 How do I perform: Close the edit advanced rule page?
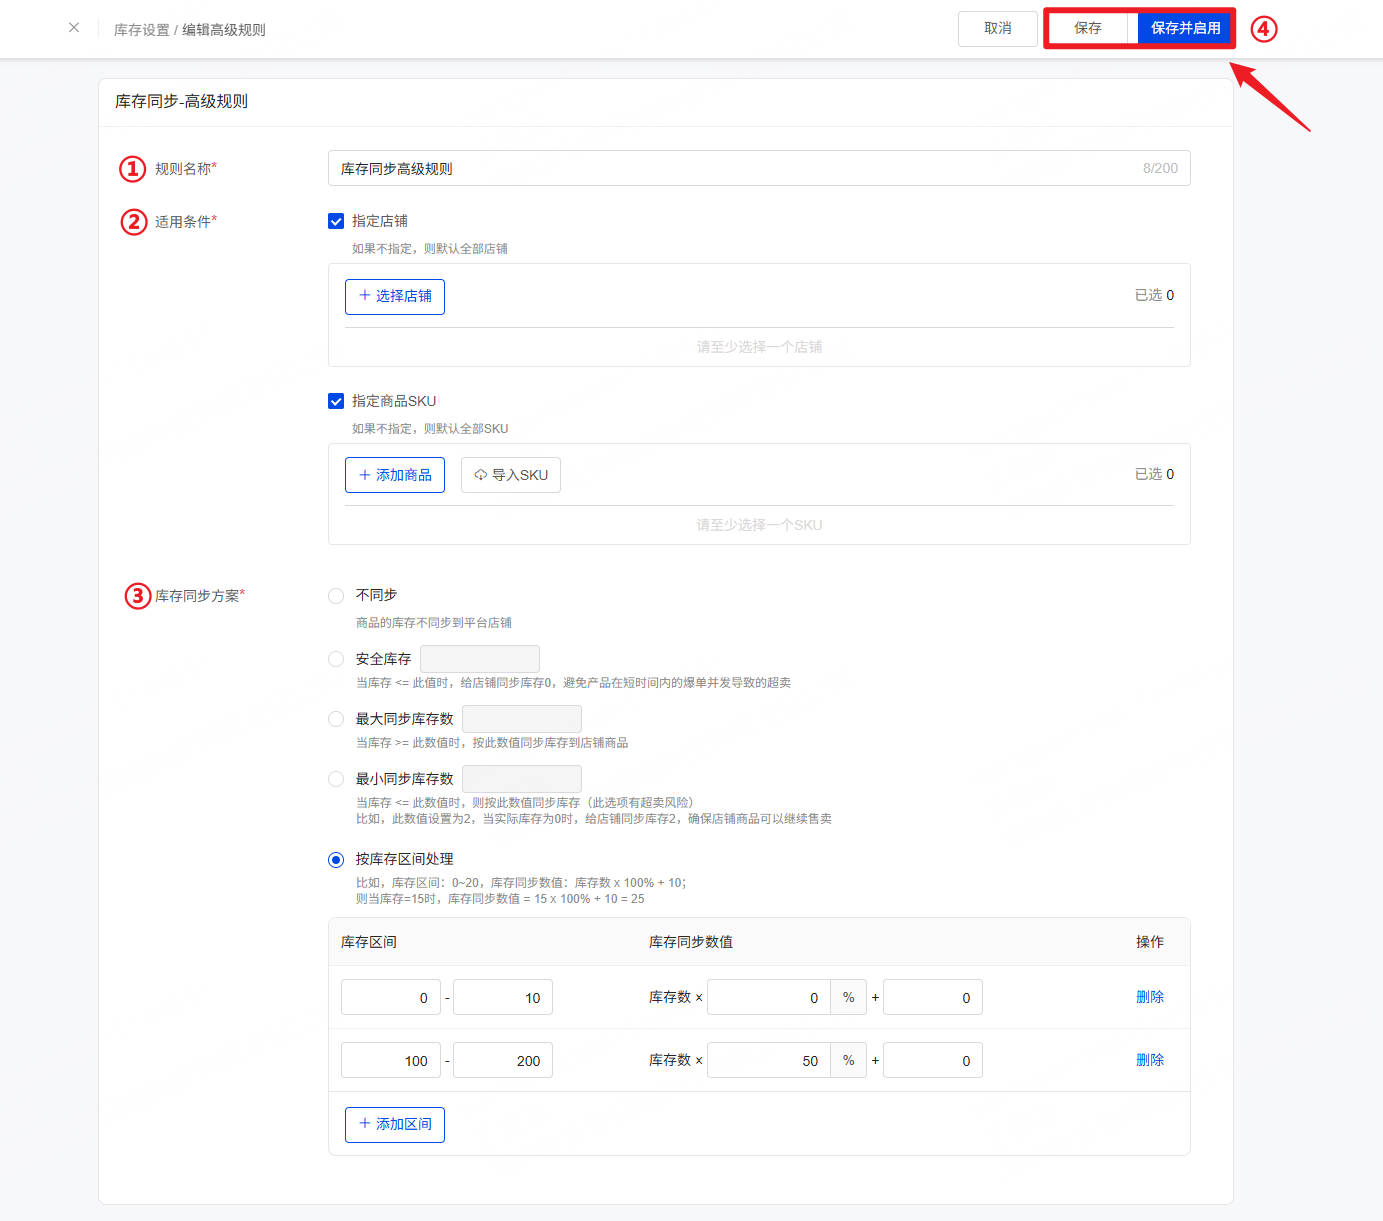74,28
